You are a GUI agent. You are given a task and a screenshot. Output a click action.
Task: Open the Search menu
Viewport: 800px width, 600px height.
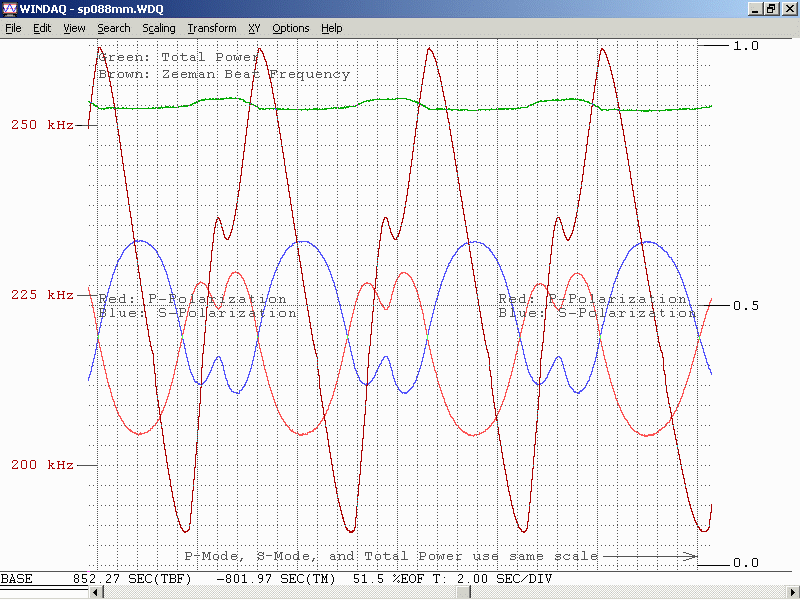tap(114, 28)
